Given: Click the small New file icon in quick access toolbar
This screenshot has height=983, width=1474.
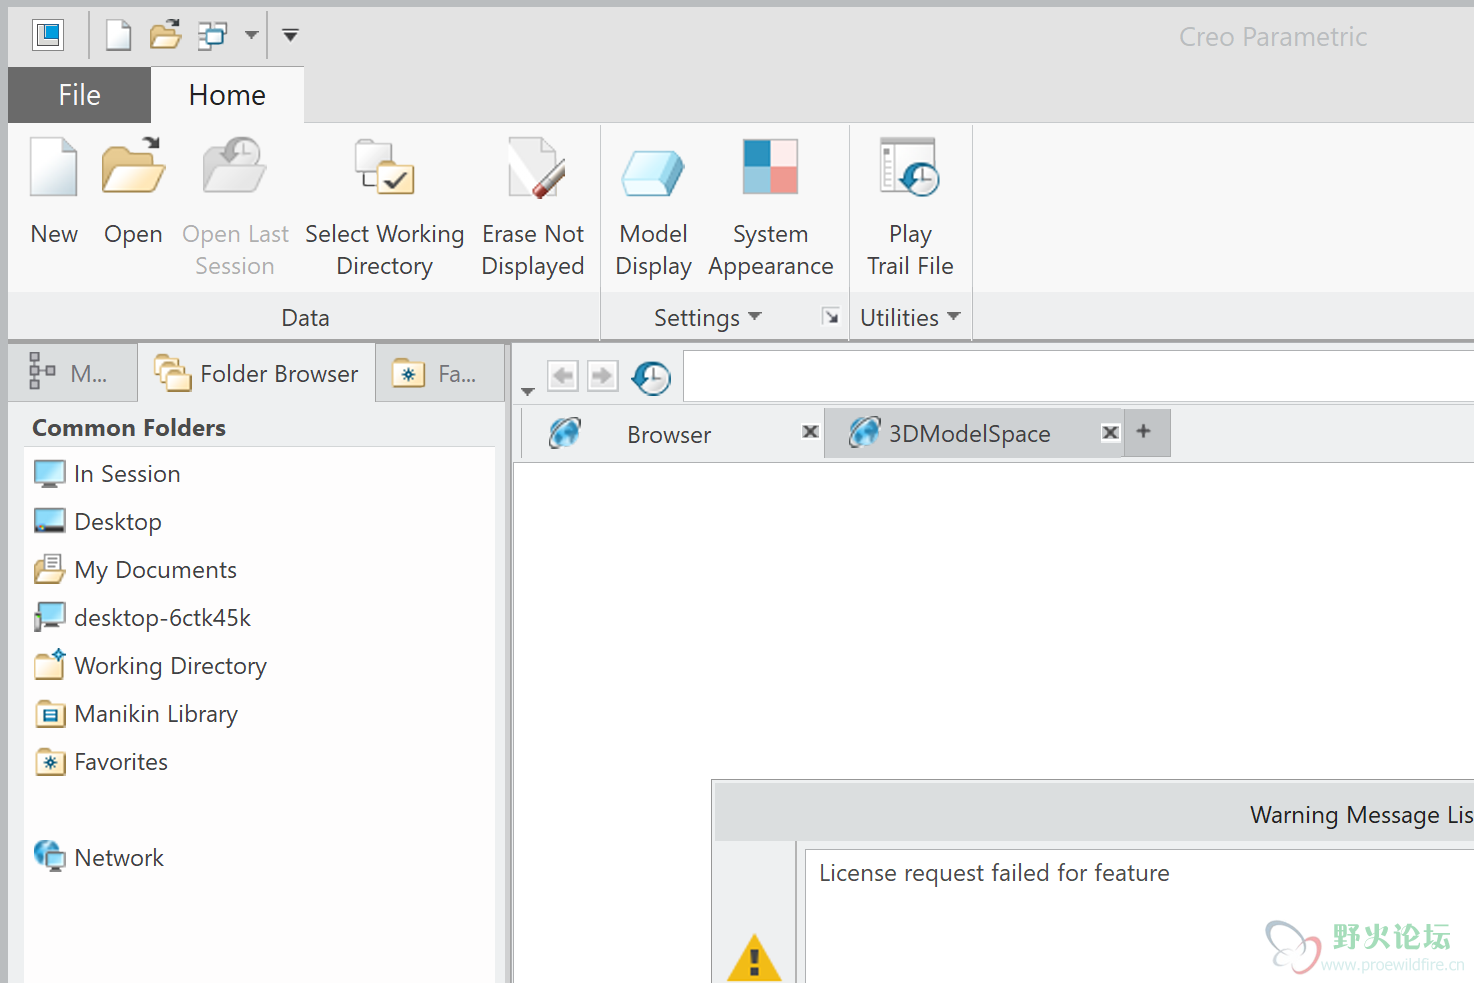Looking at the screenshot, I should (119, 35).
